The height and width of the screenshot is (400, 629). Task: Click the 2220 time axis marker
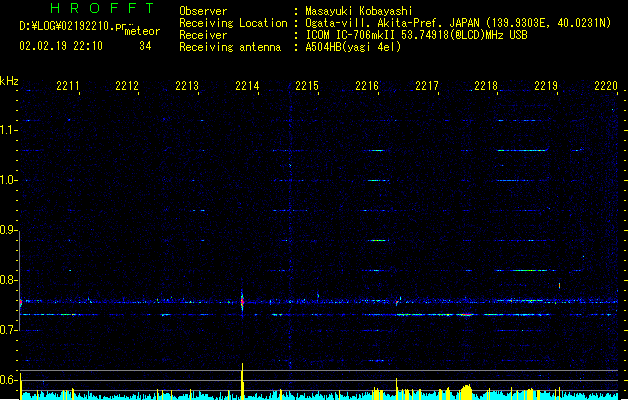606,86
